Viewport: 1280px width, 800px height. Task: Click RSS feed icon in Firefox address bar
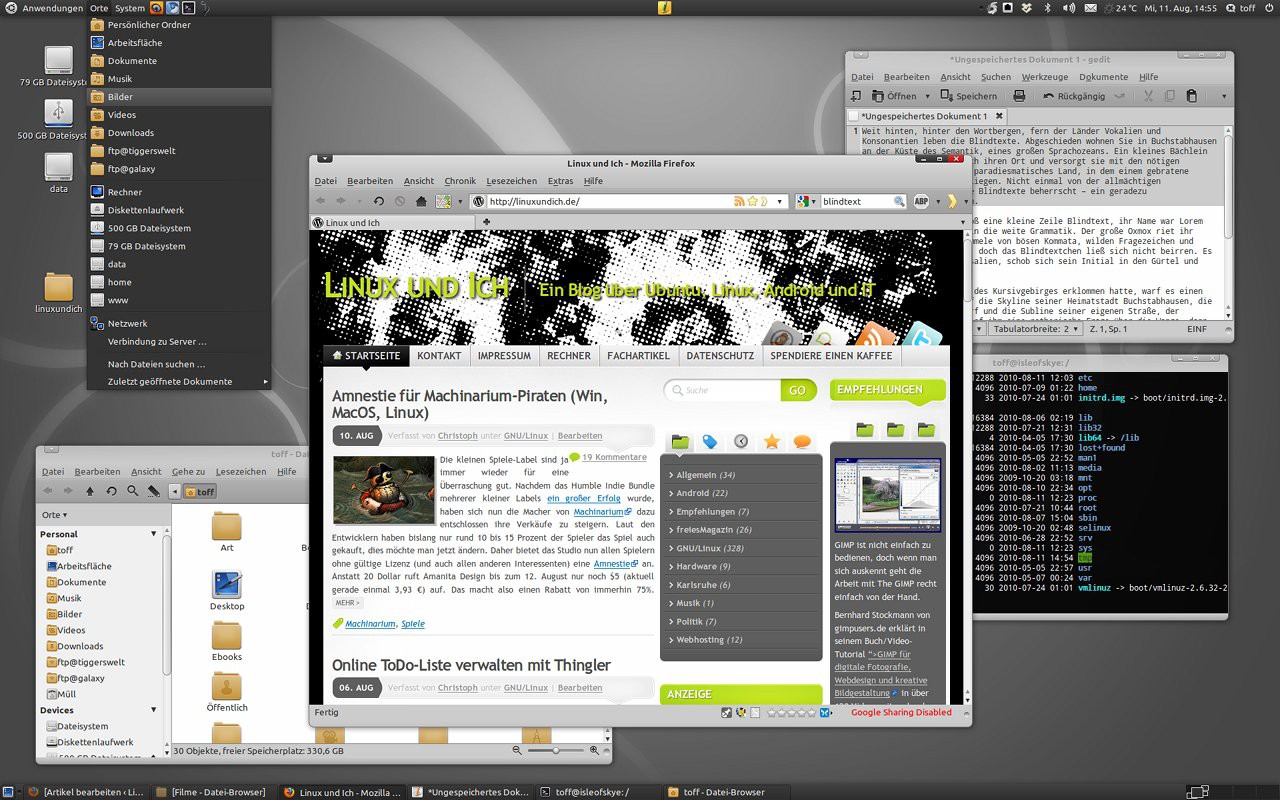point(739,201)
